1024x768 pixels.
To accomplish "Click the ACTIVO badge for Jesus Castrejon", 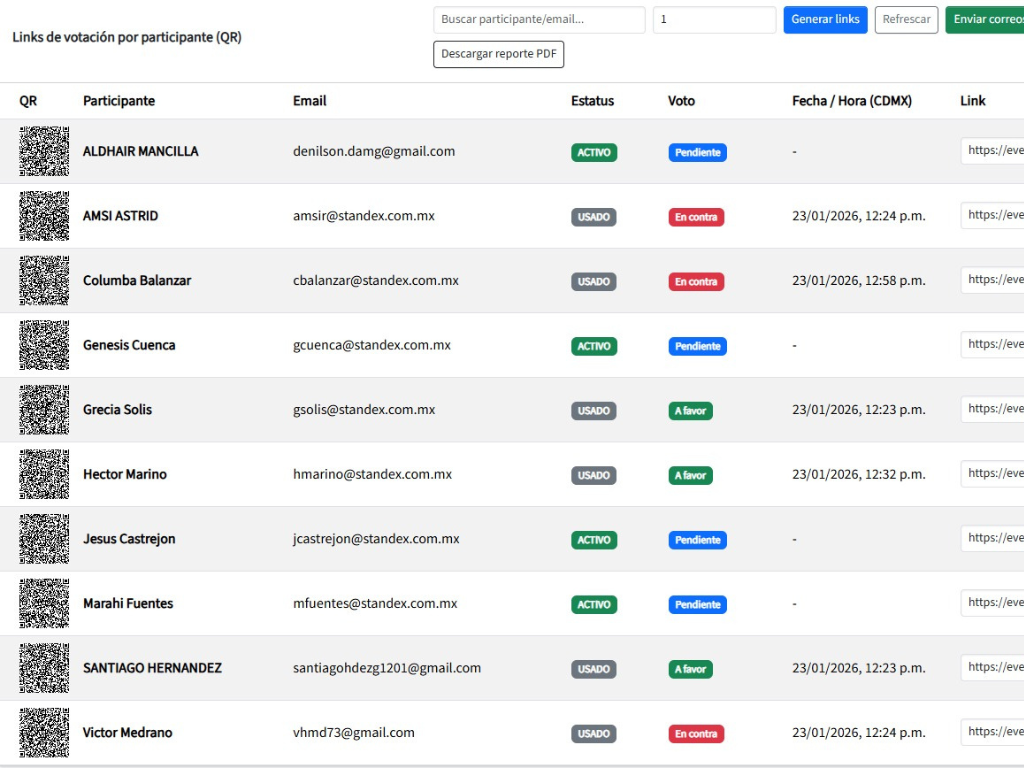I will [594, 540].
